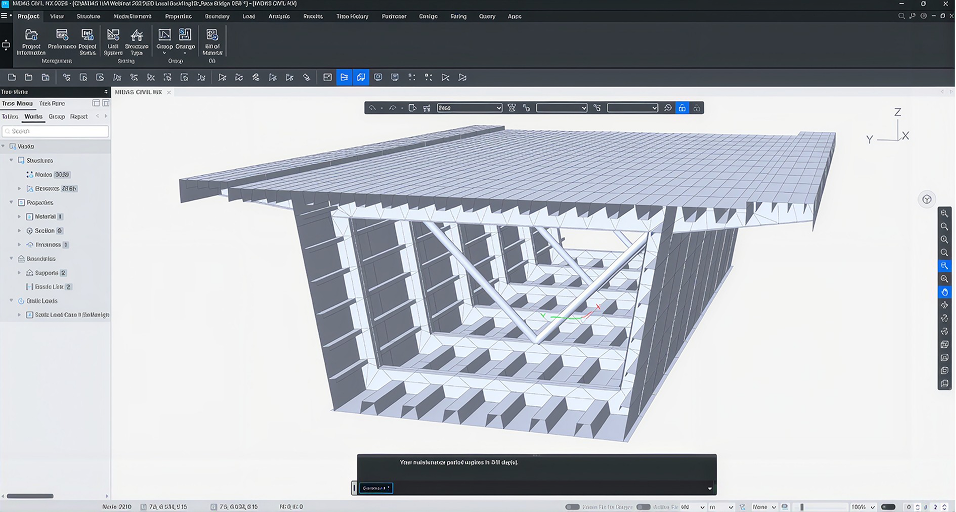The height and width of the screenshot is (512, 956).
Task: Click the redo arrow in the view toolbar
Action: point(393,108)
